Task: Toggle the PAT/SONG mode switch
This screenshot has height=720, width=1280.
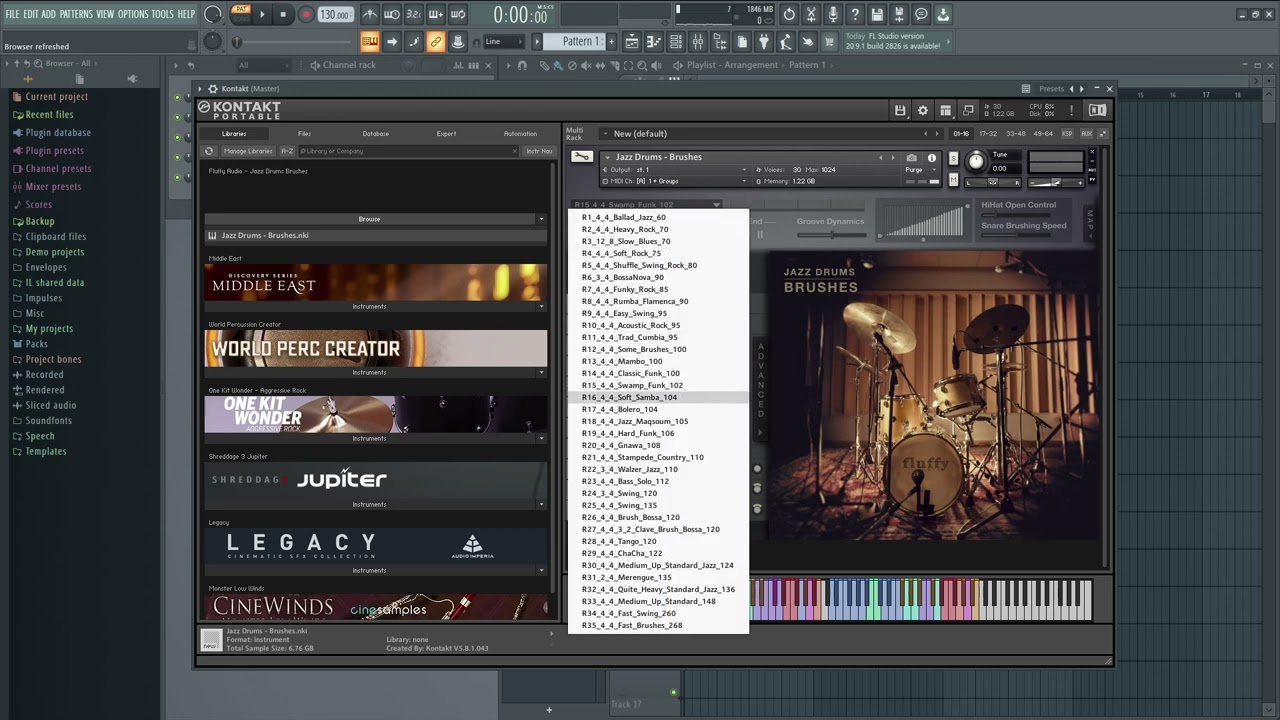Action: click(x=241, y=14)
